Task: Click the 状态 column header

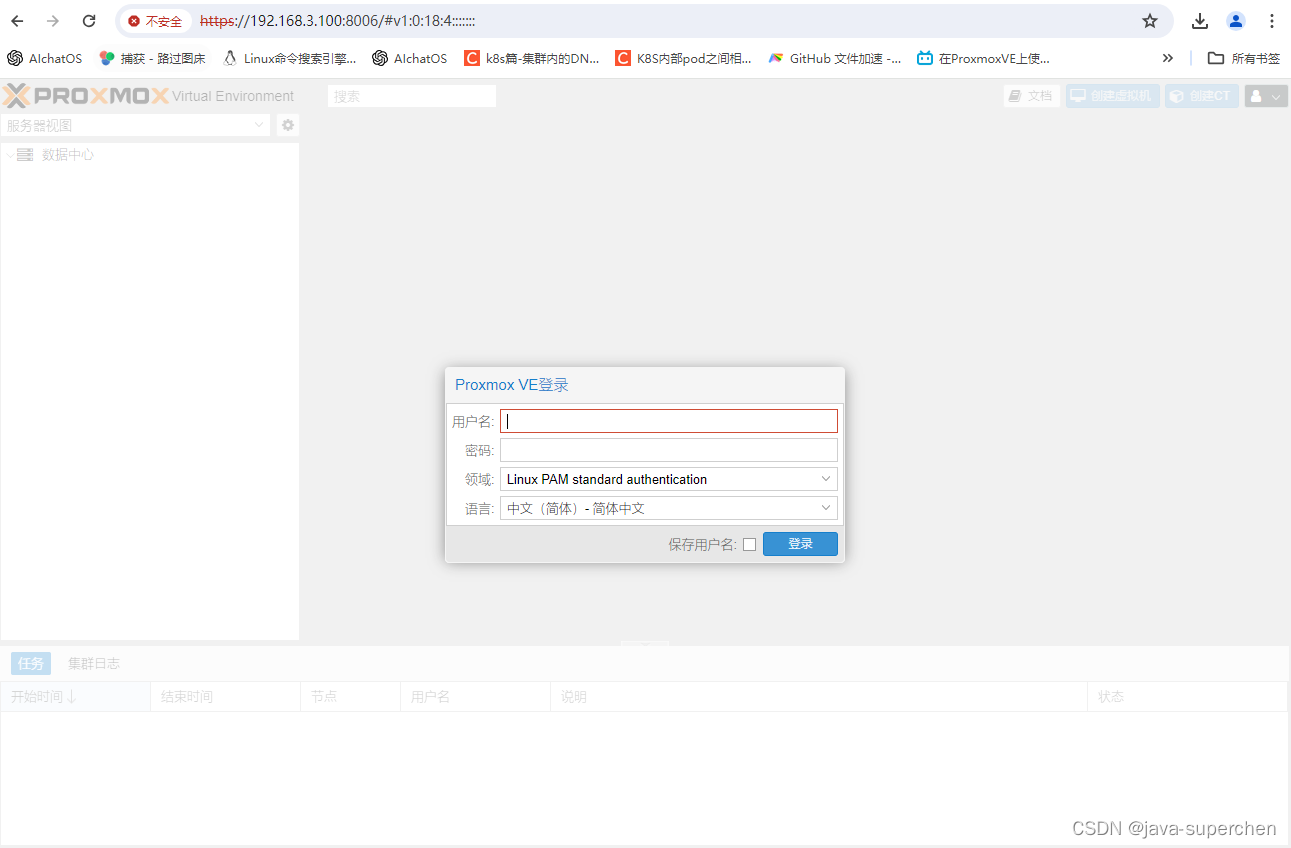Action: pyautogui.click(x=1187, y=697)
